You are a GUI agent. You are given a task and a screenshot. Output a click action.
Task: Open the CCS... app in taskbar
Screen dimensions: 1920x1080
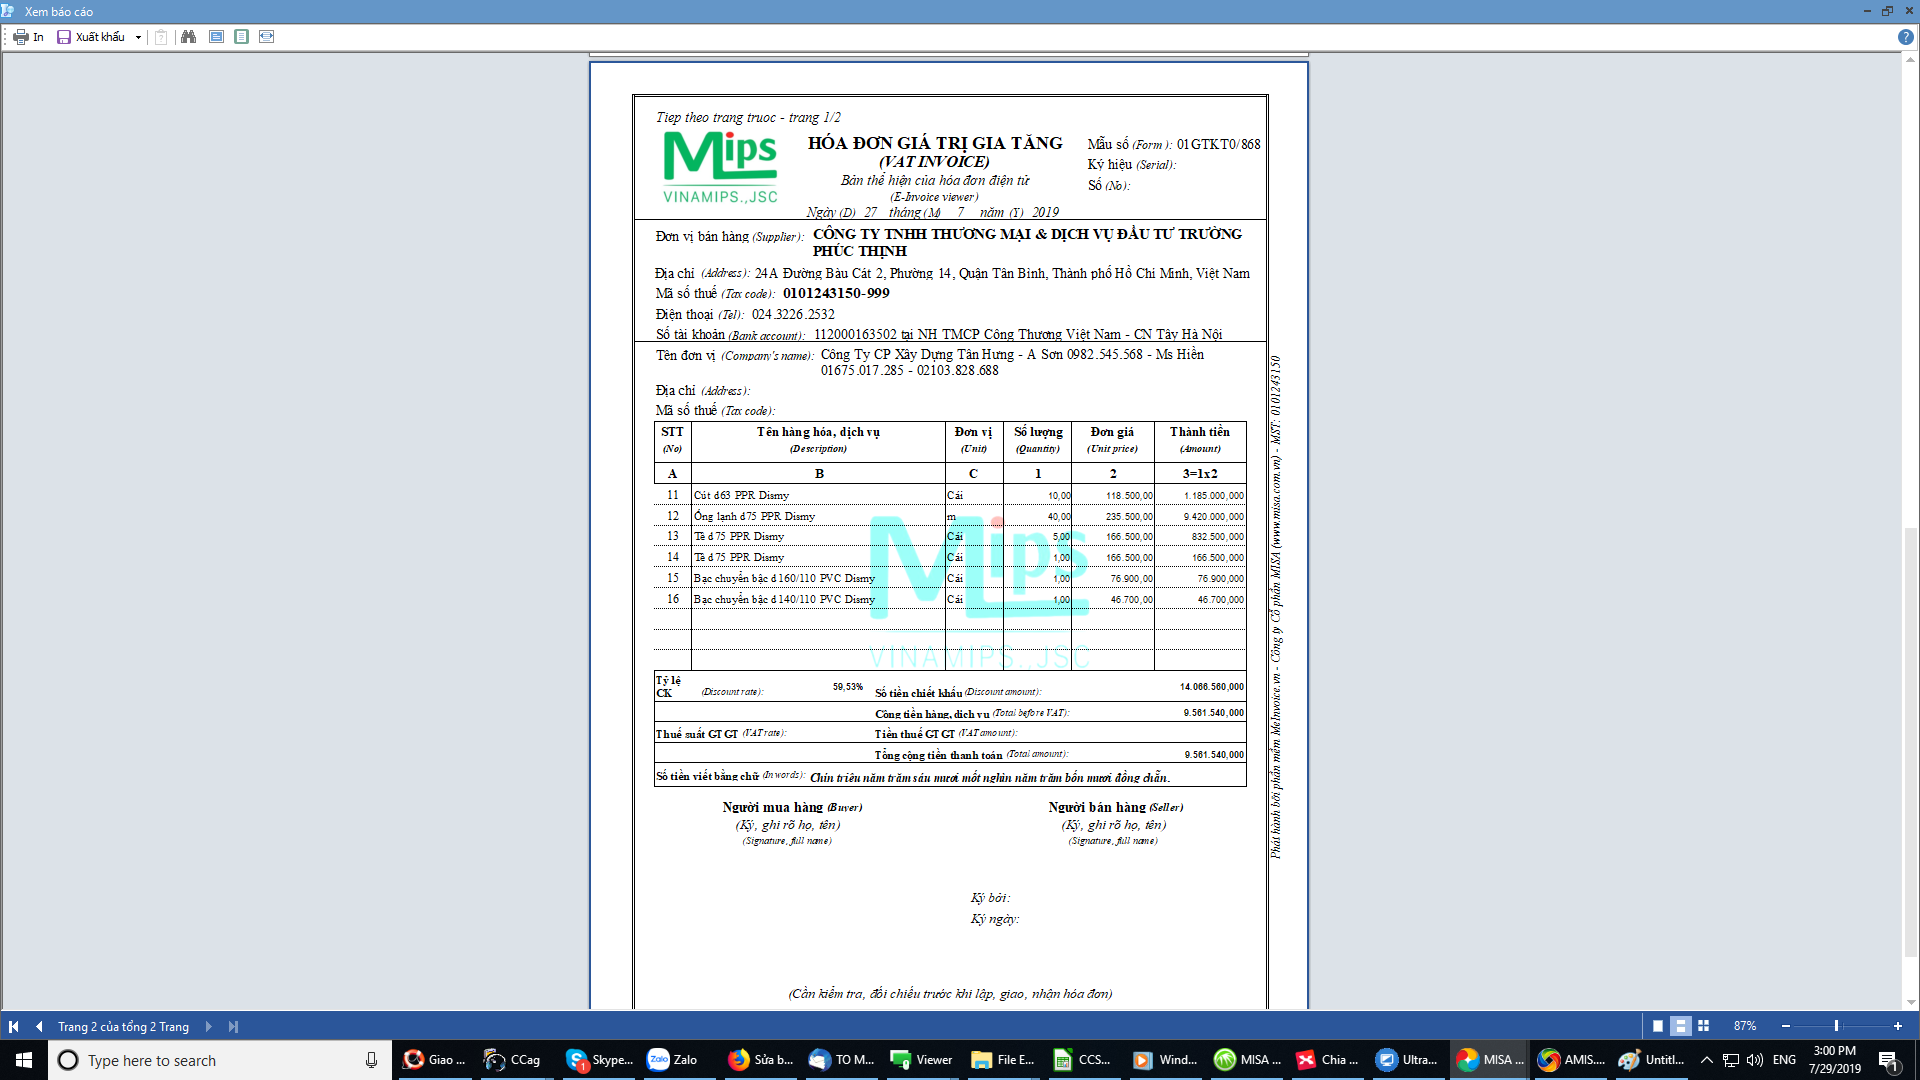coord(1085,1060)
